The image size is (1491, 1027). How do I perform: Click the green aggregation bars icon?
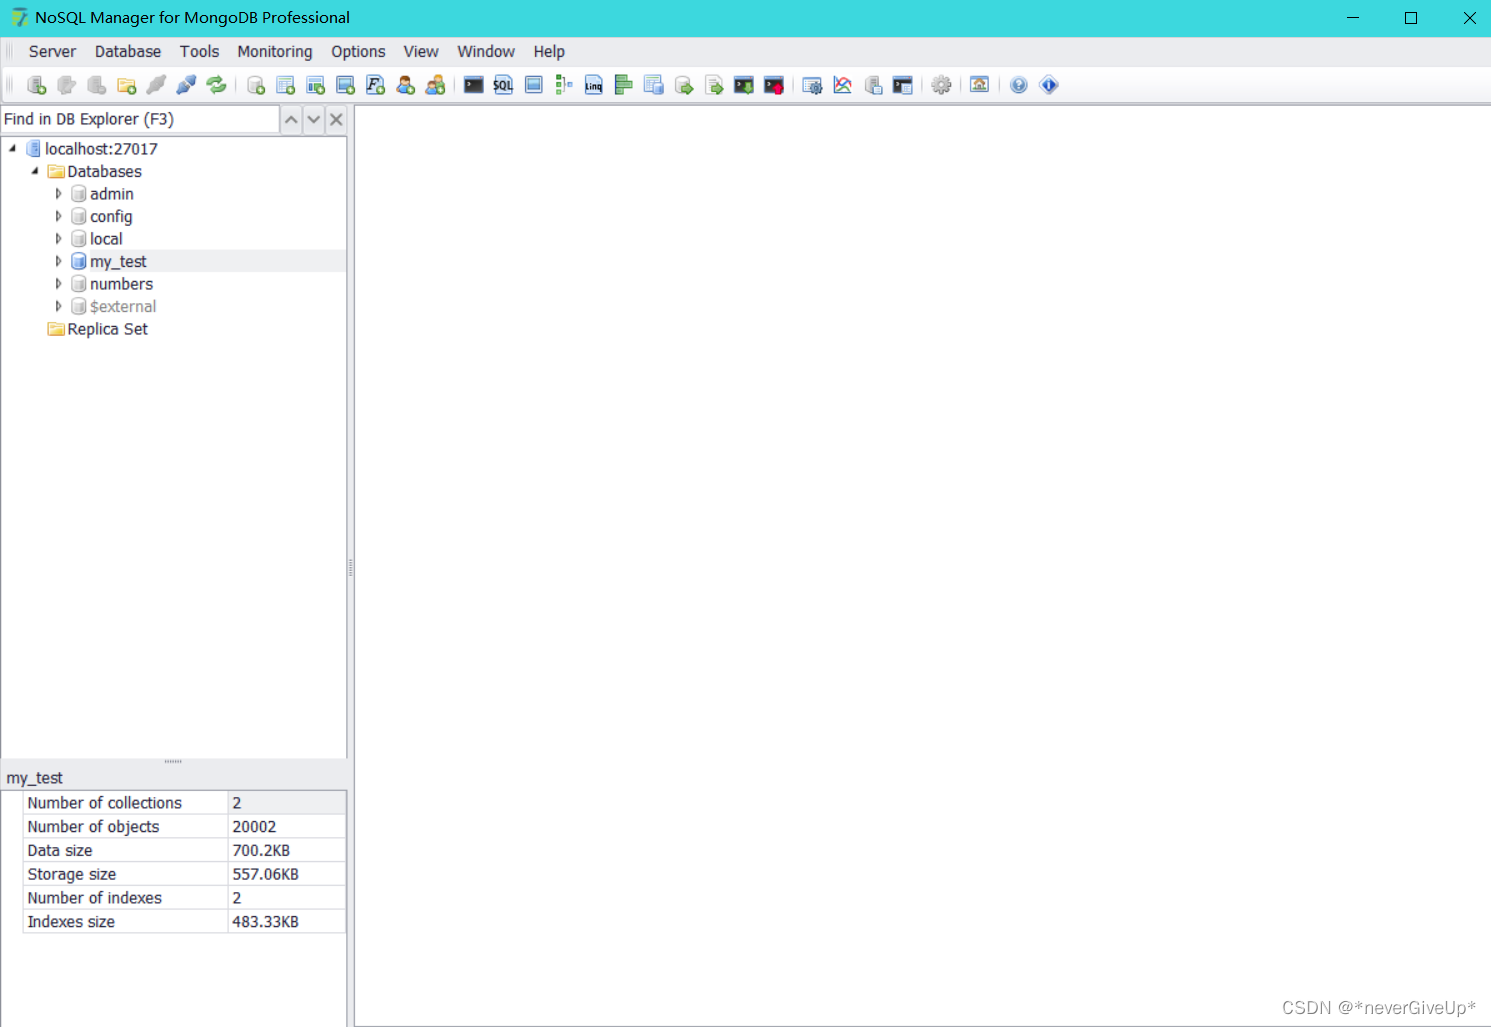[624, 85]
